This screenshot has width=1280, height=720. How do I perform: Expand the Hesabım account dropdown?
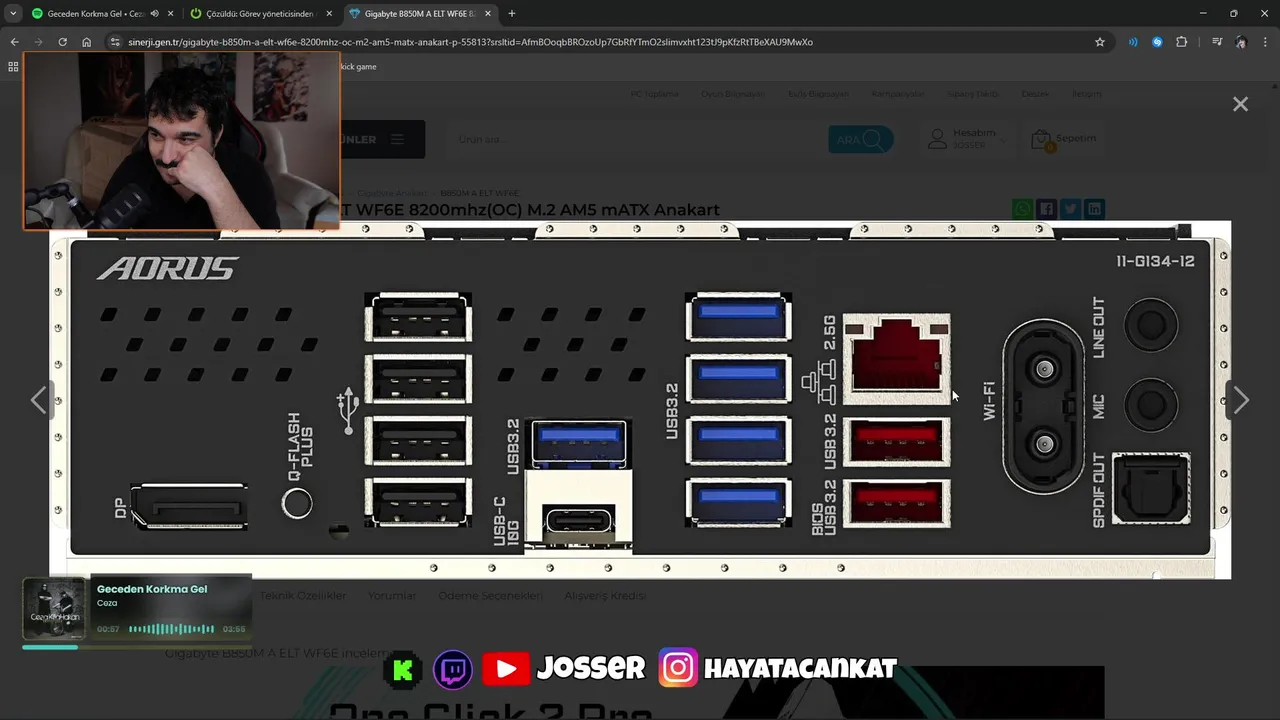[967, 139]
